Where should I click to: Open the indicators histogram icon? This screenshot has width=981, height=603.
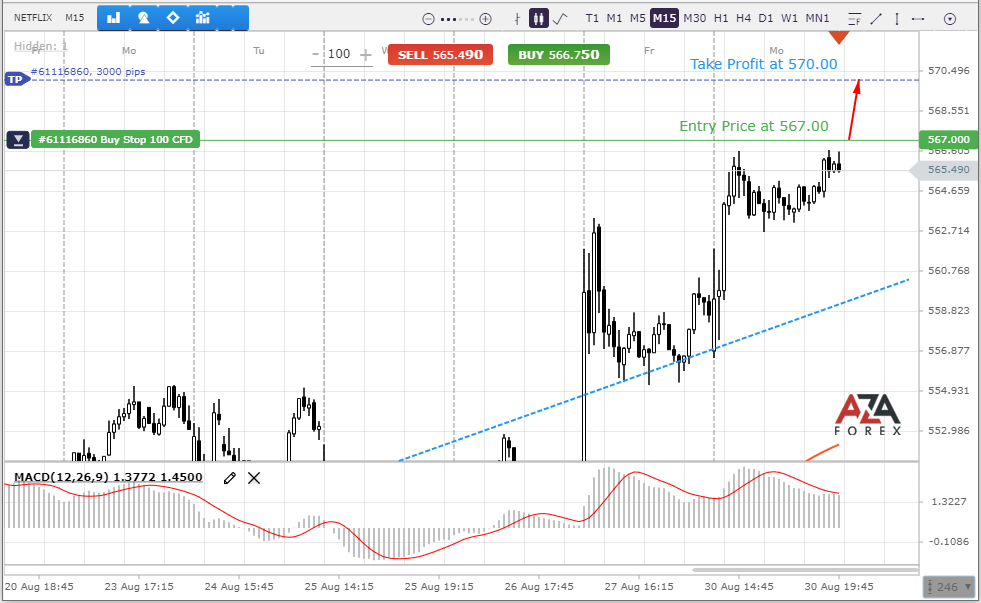pyautogui.click(x=203, y=18)
